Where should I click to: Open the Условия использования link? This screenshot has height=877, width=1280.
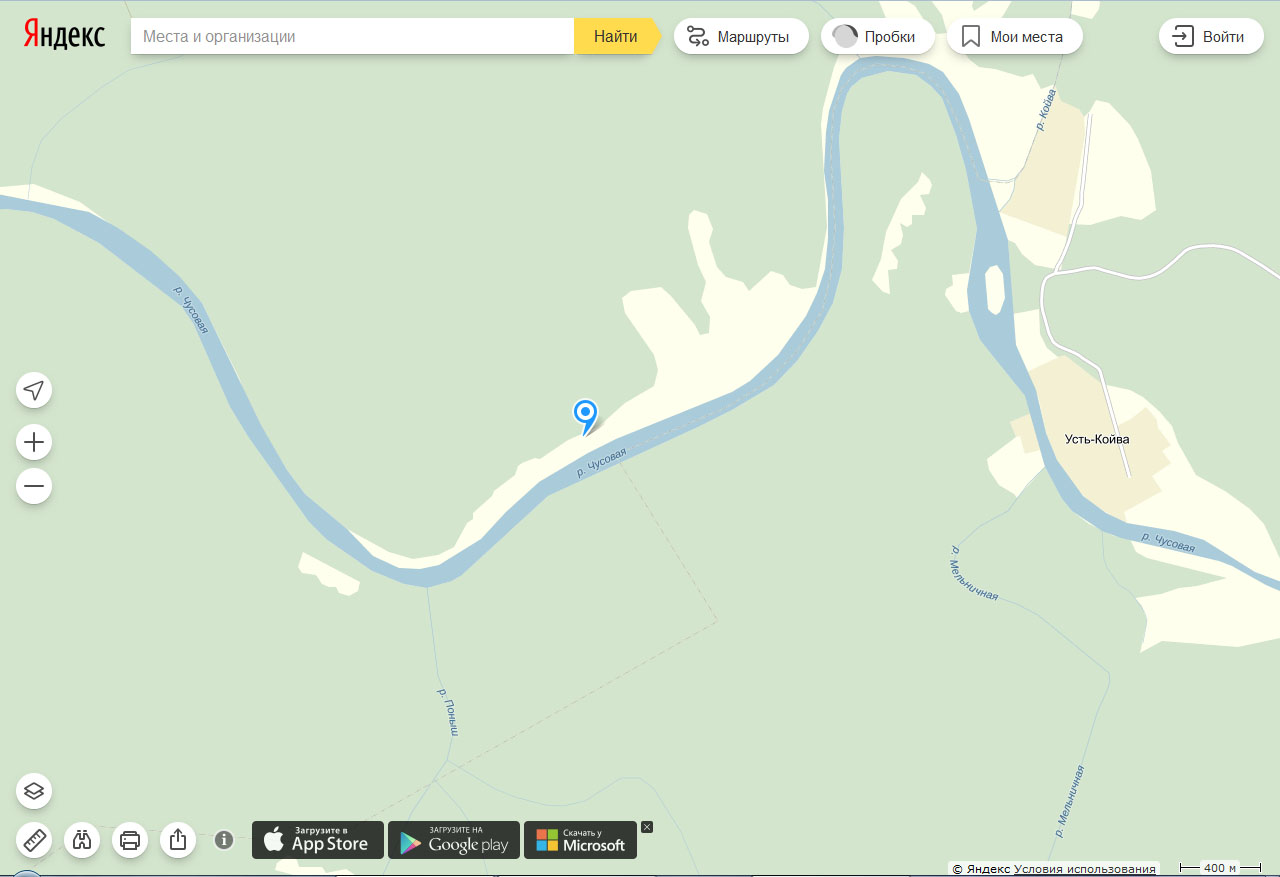[1085, 869]
